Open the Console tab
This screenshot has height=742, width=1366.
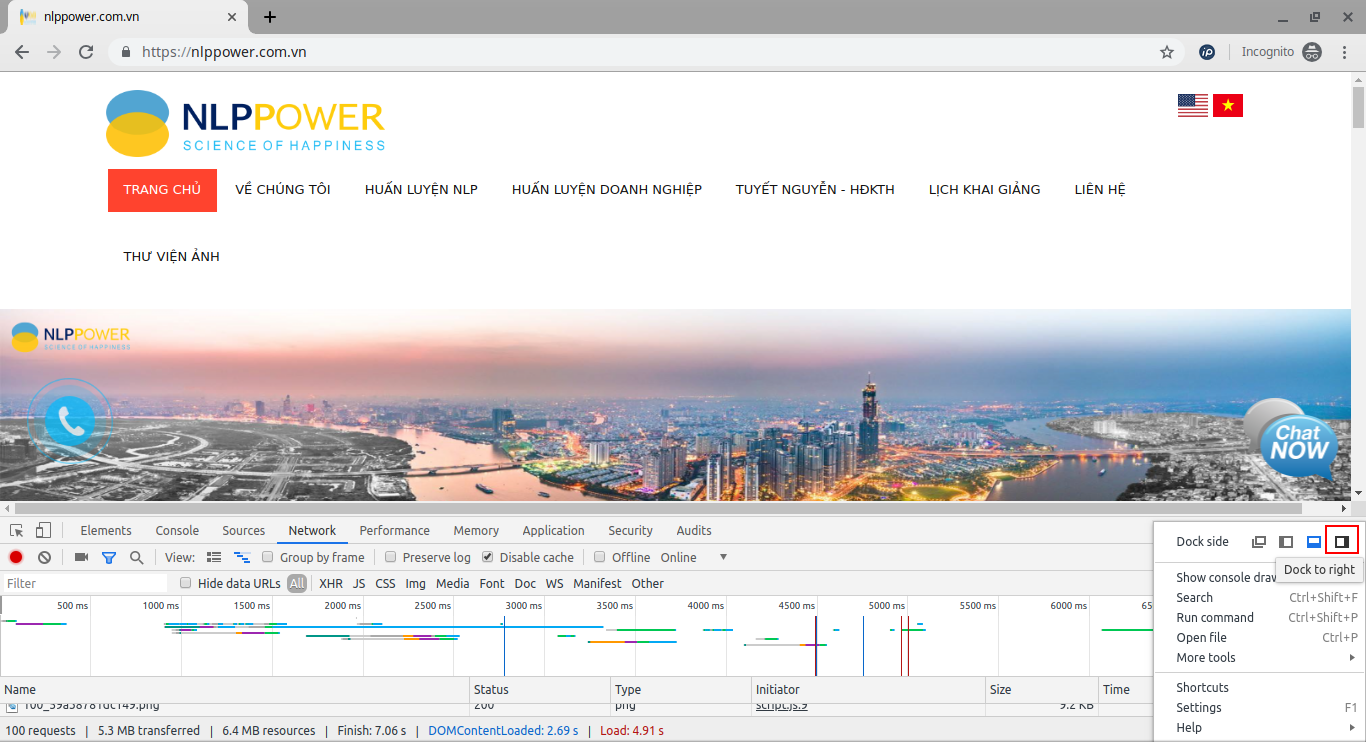coord(177,530)
